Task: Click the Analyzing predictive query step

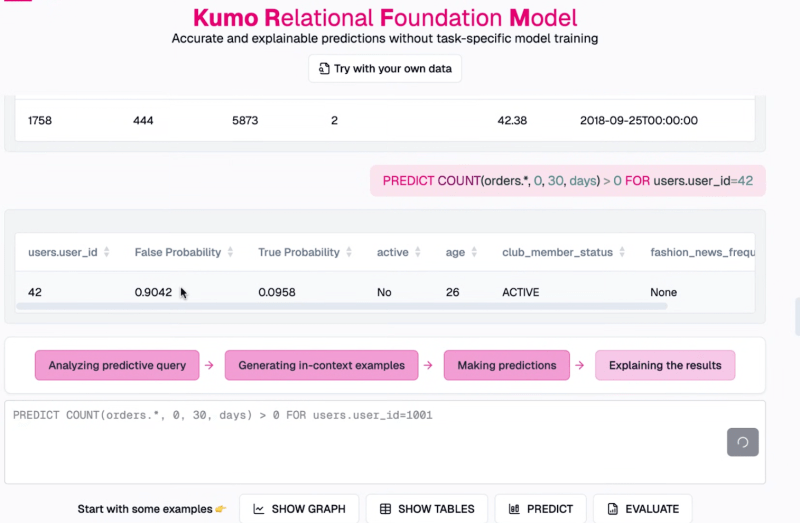Action: click(x=117, y=365)
